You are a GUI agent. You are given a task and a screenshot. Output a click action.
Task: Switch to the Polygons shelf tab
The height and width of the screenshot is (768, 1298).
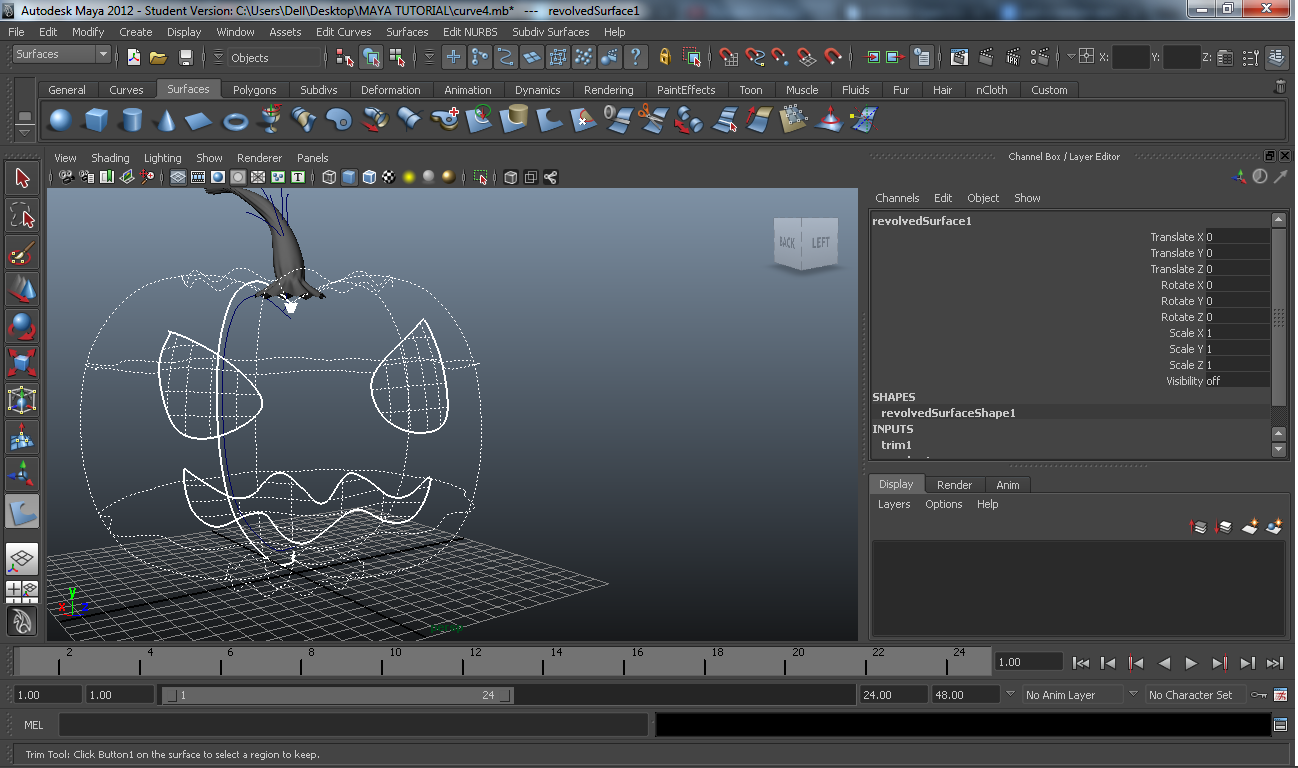255,90
